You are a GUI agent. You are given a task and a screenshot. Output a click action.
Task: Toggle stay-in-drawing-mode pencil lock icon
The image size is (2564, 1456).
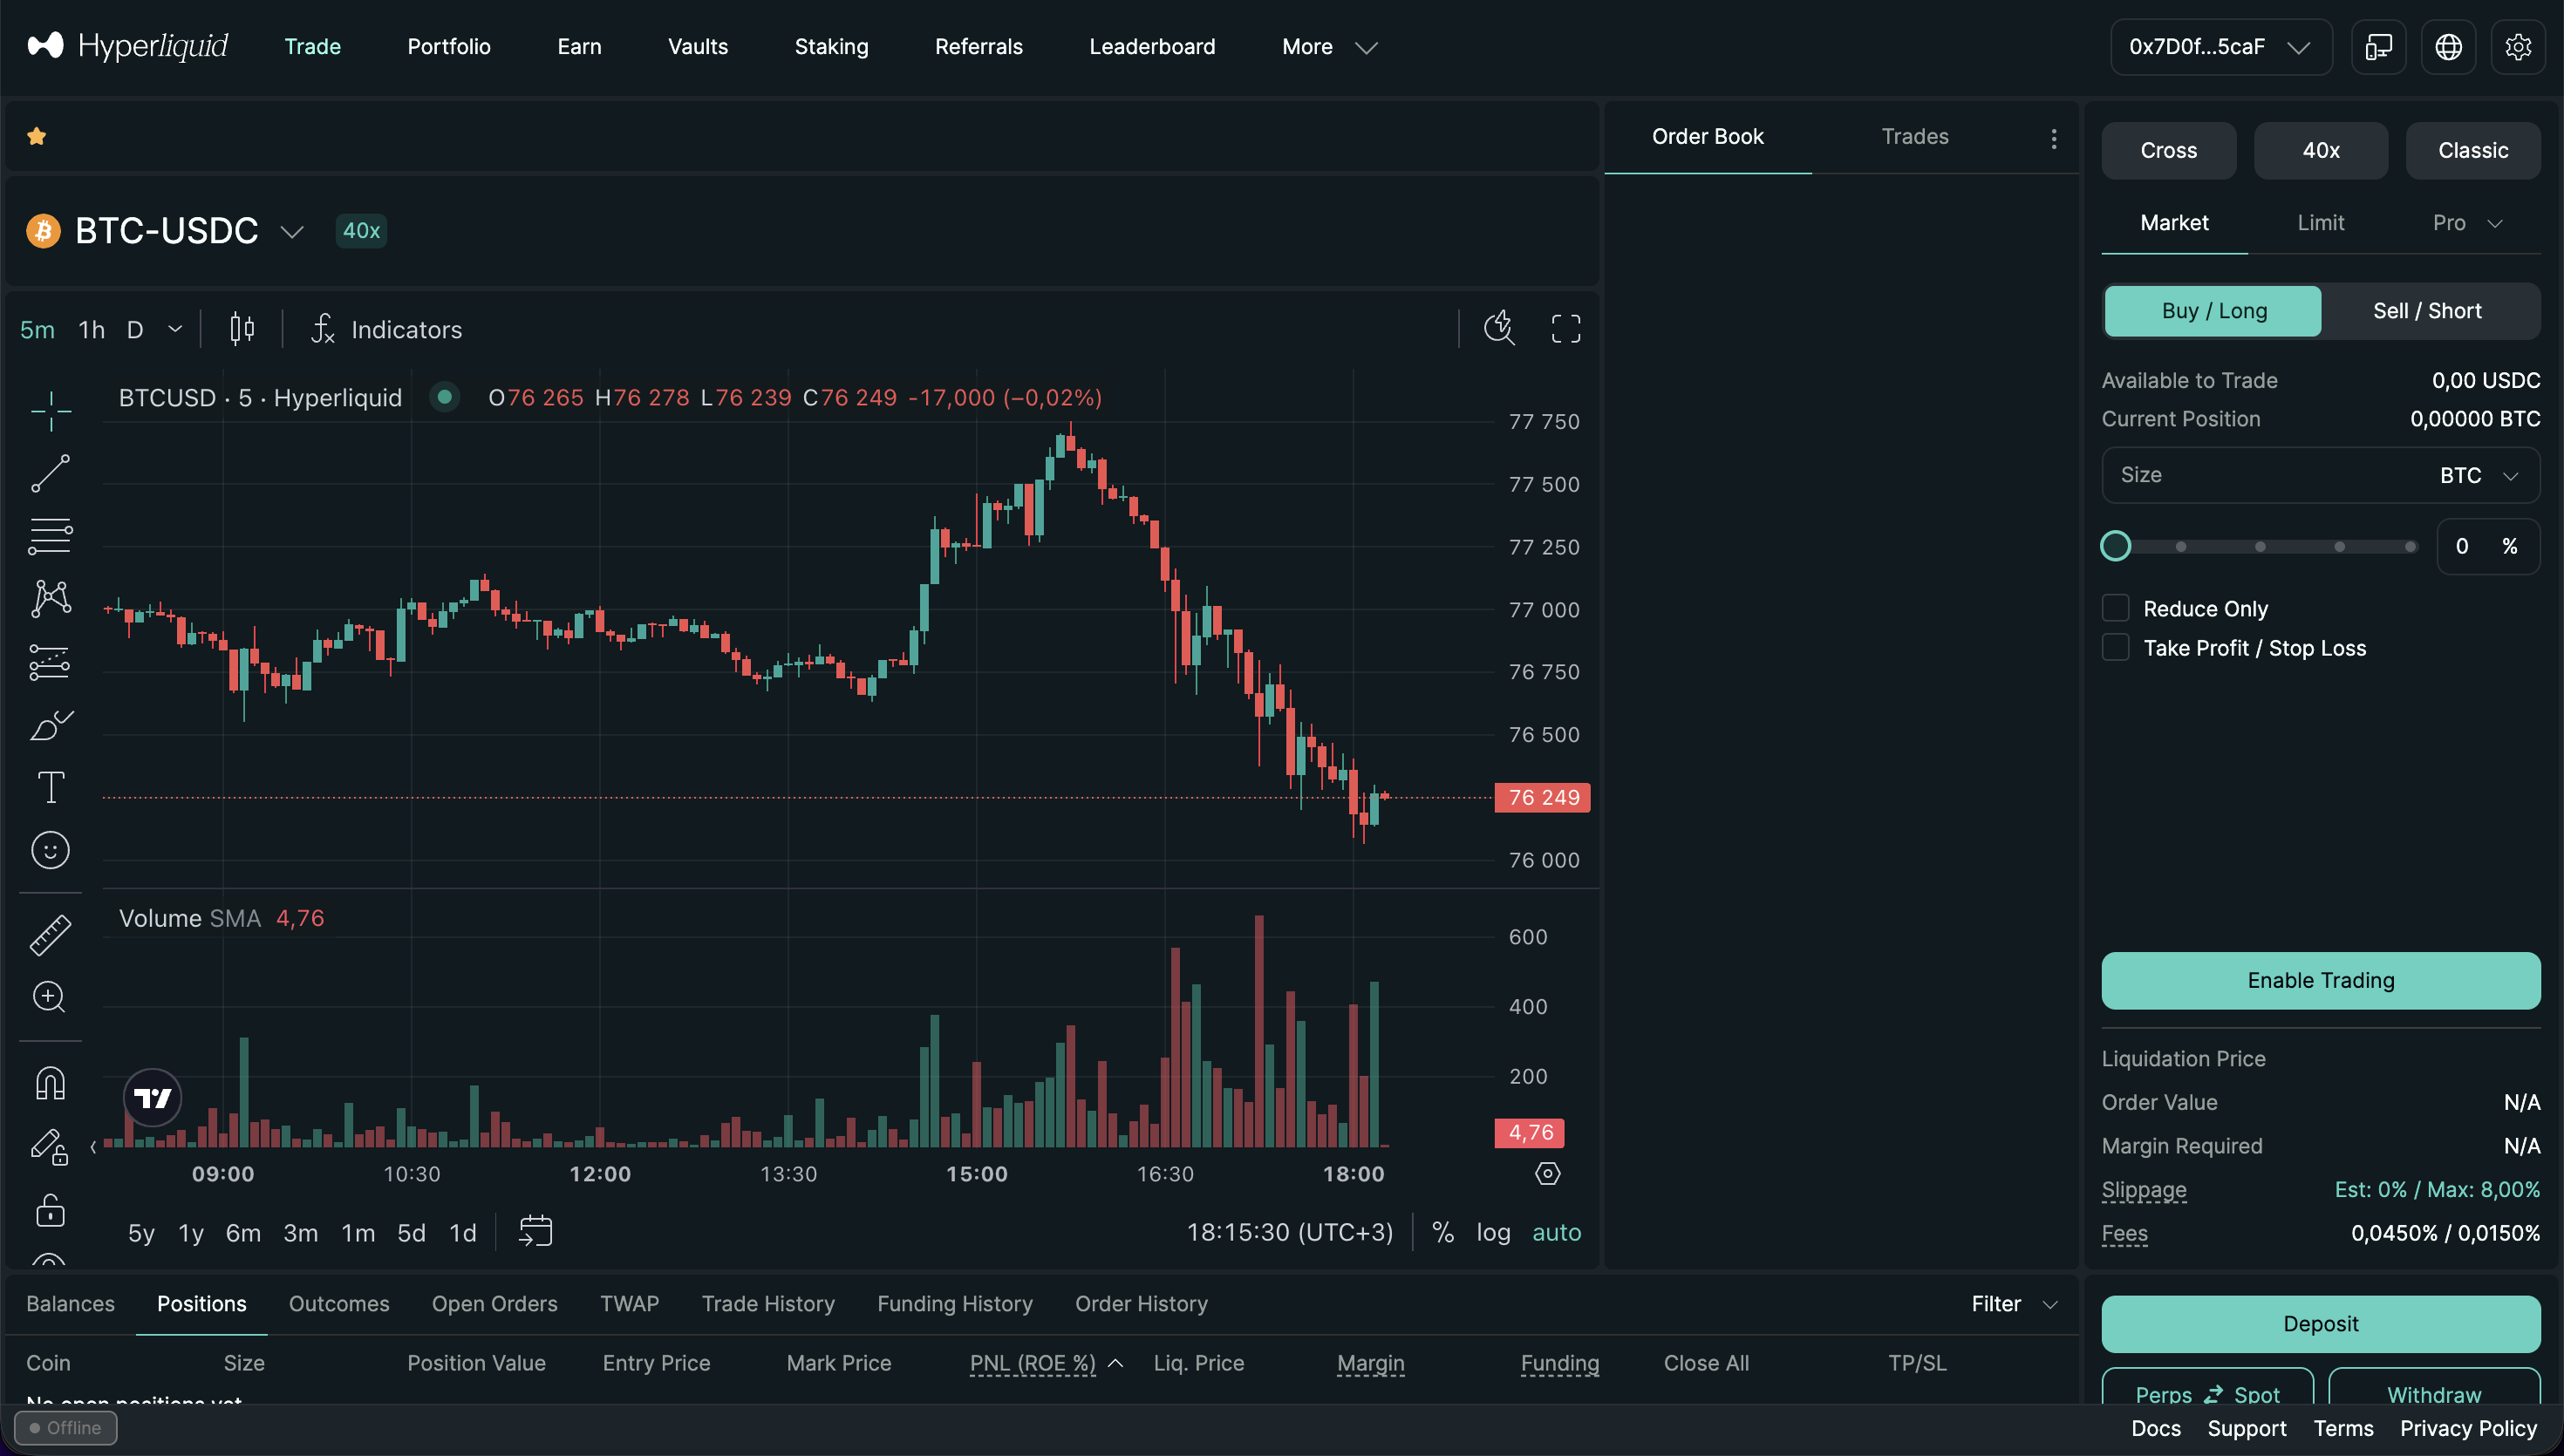50,1147
